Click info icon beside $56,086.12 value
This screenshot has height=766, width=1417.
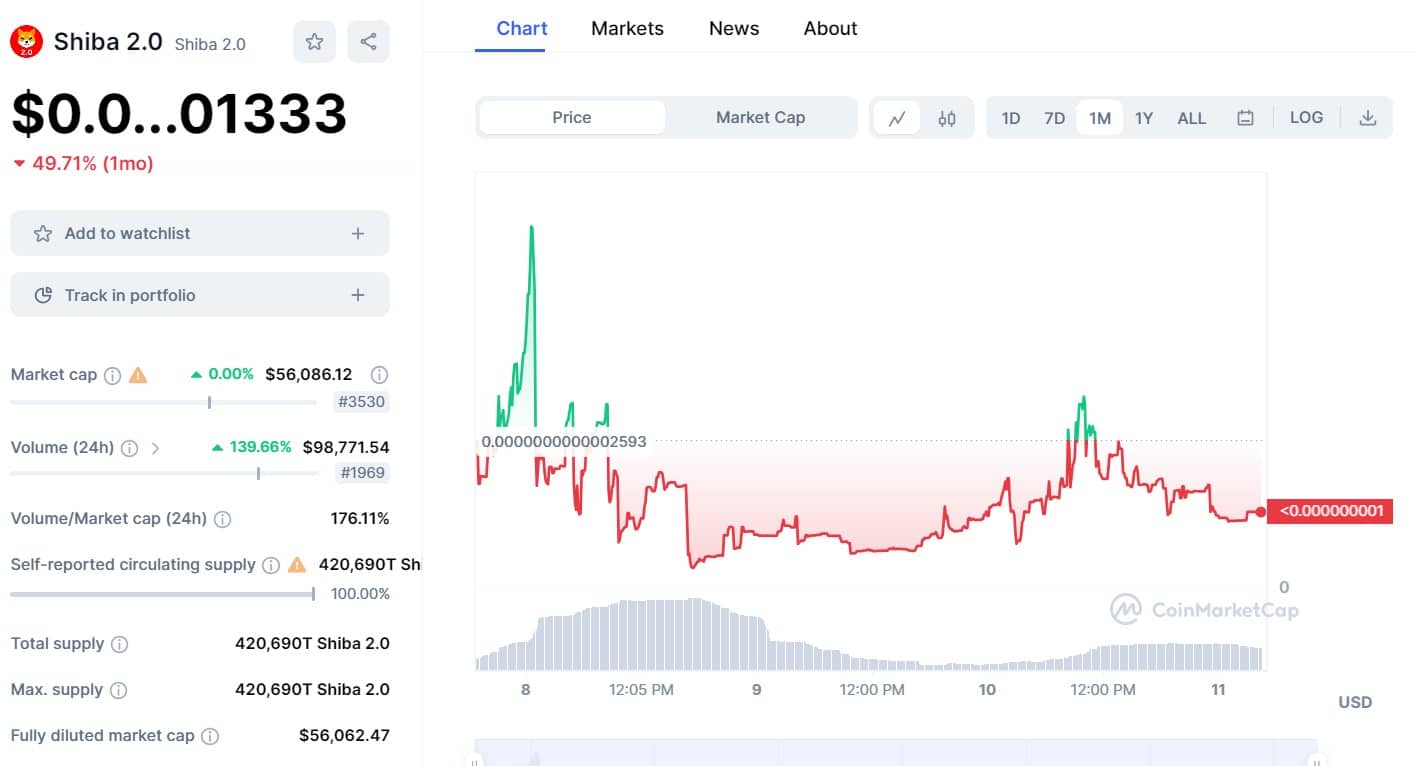[x=379, y=375]
